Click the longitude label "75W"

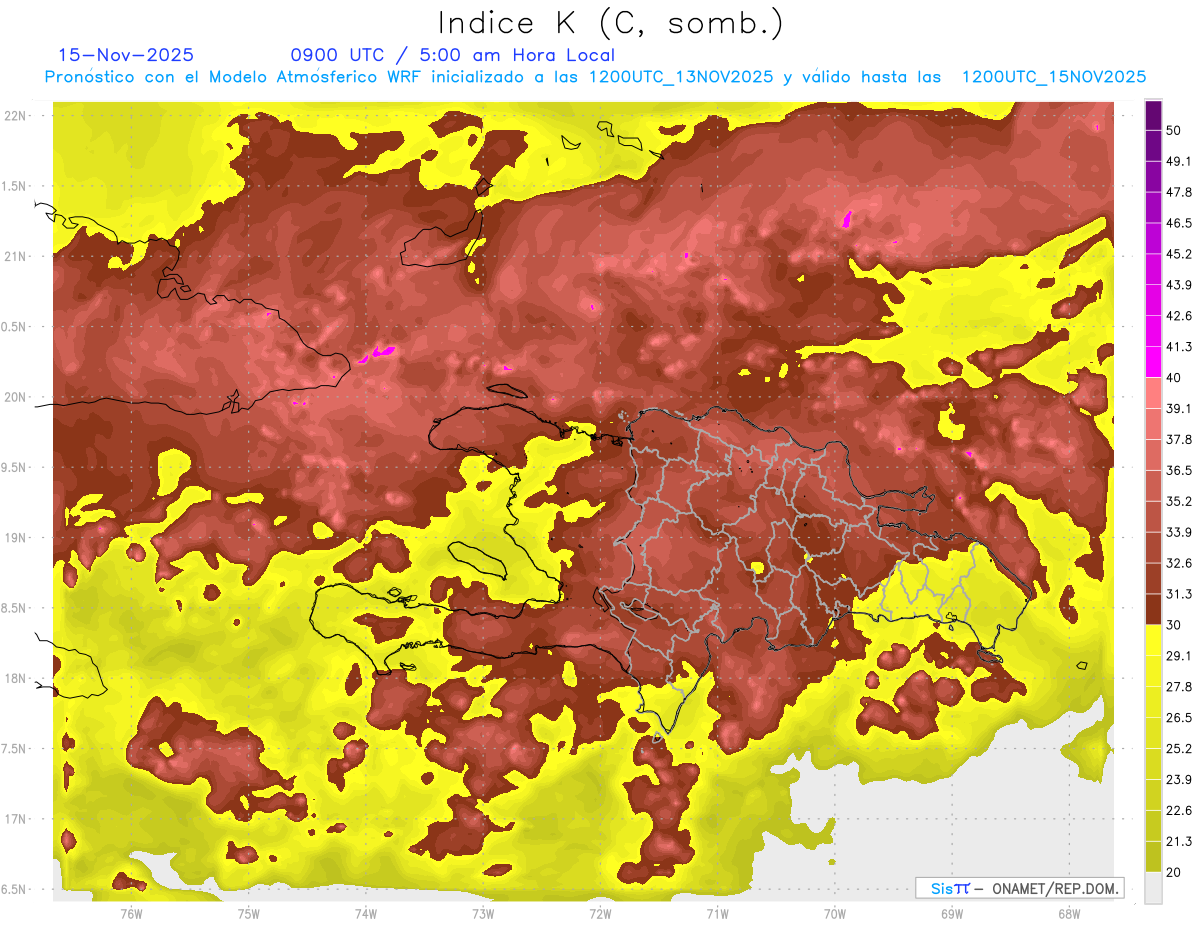pyautogui.click(x=249, y=913)
